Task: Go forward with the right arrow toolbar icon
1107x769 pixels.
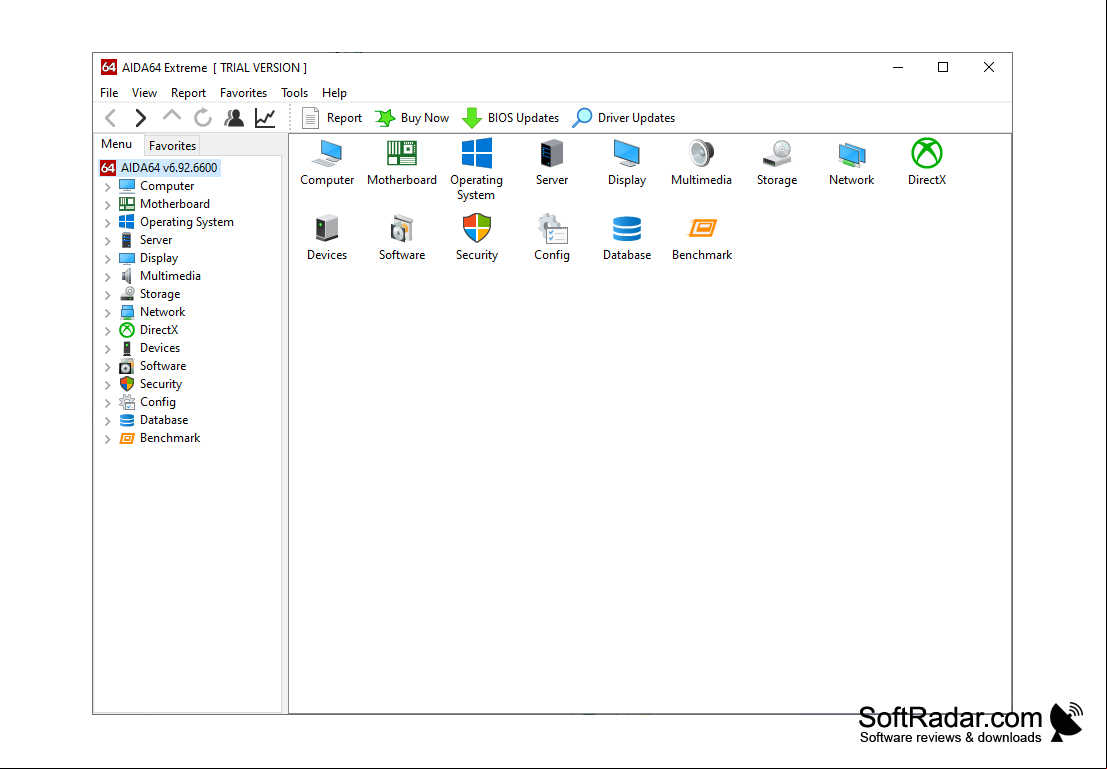Action: pyautogui.click(x=140, y=118)
